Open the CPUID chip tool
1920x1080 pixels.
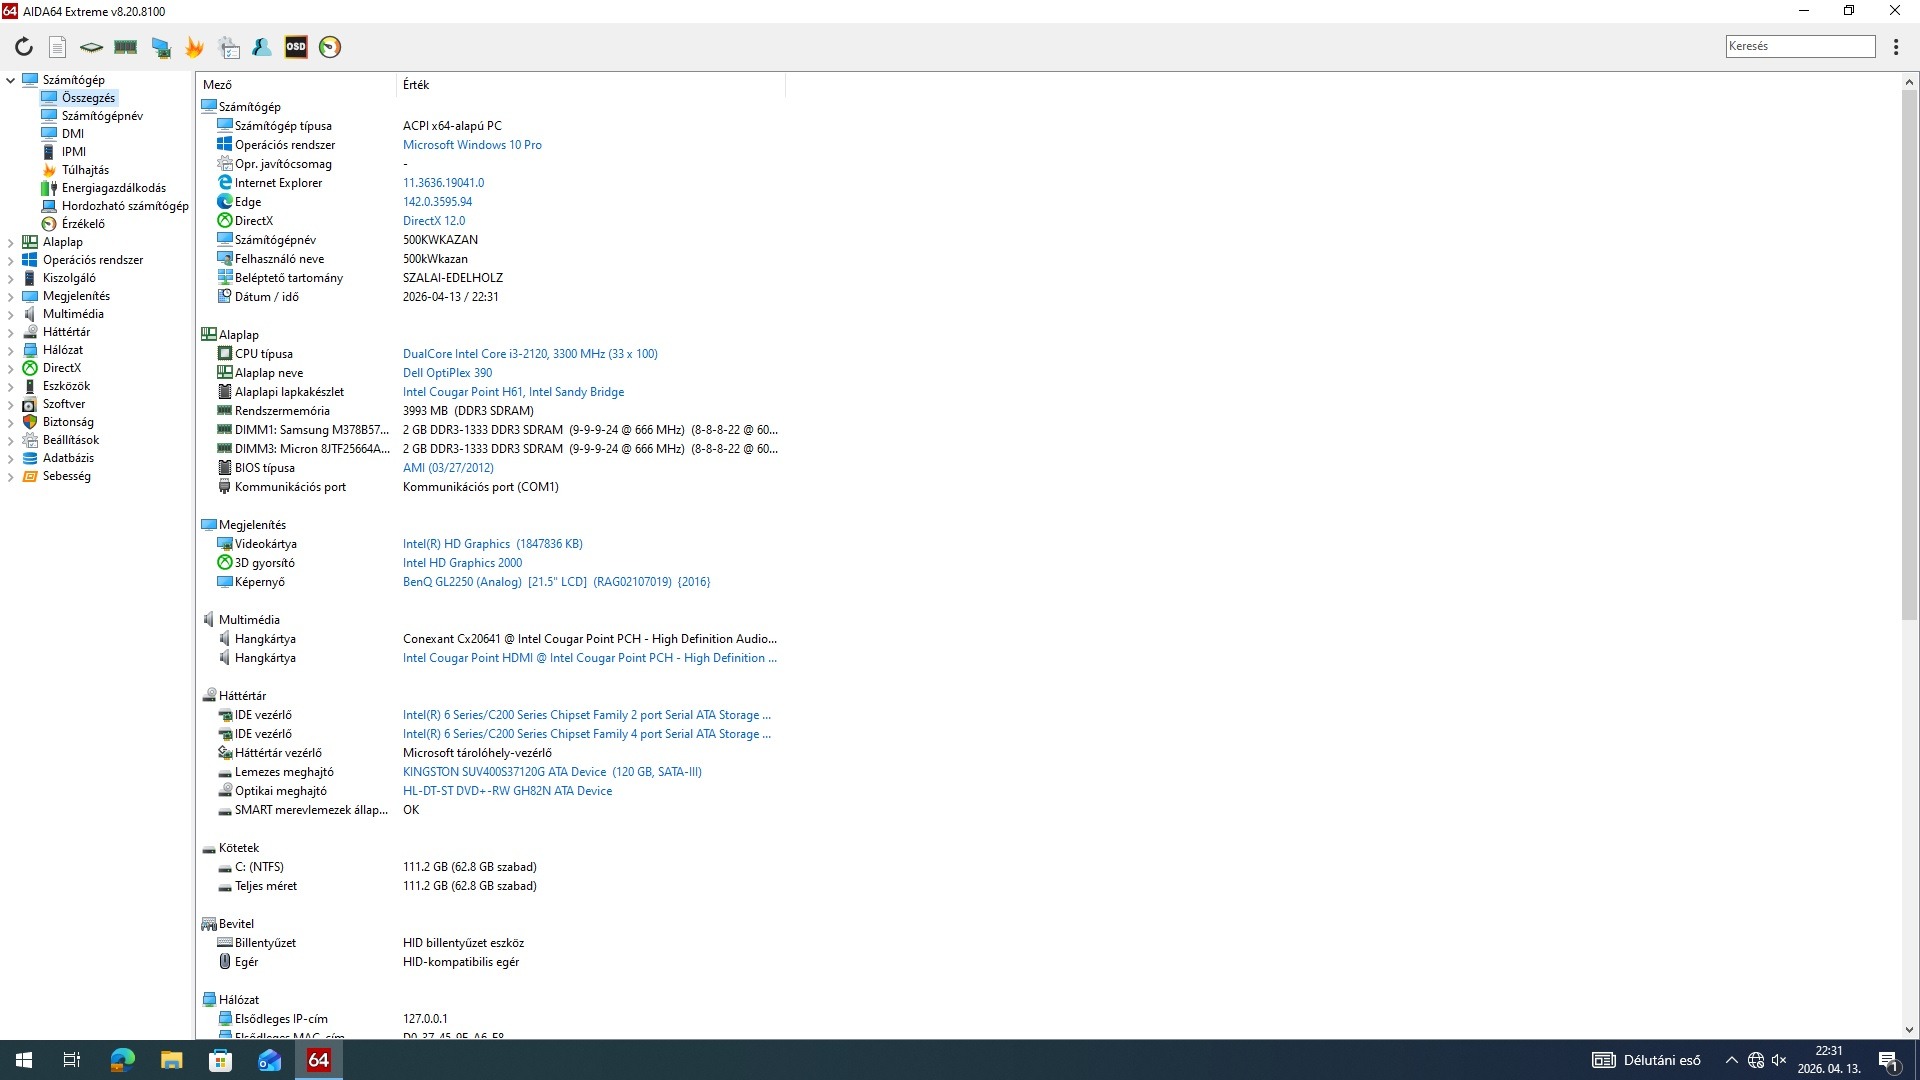click(91, 47)
